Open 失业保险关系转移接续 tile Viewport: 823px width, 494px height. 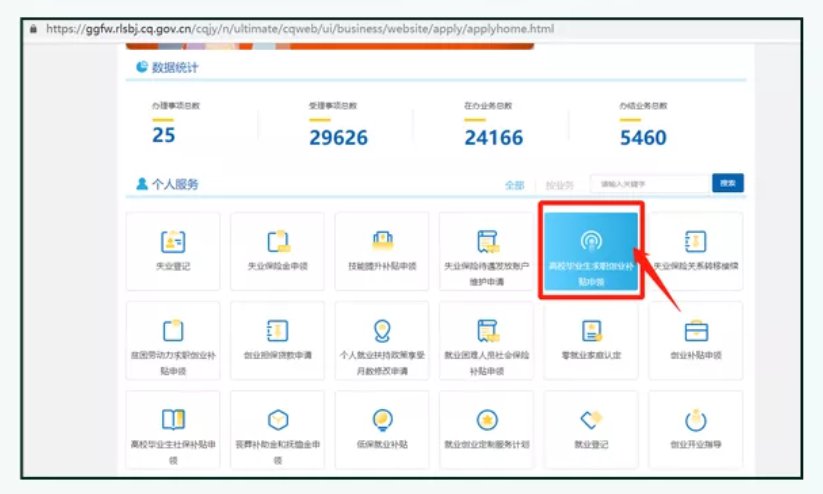[695, 251]
